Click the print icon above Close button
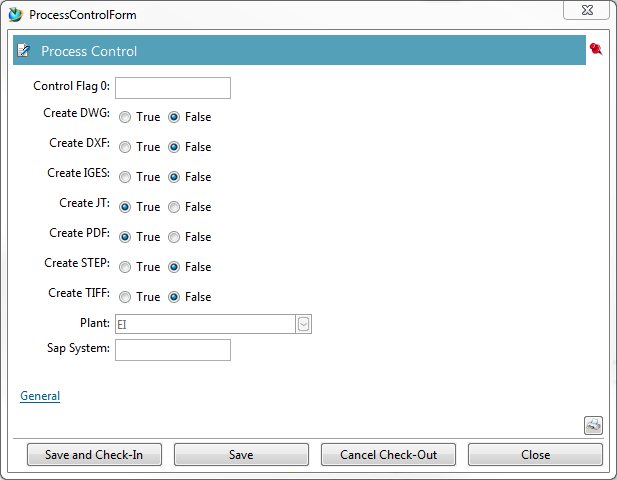The image size is (617, 480). pos(593,426)
